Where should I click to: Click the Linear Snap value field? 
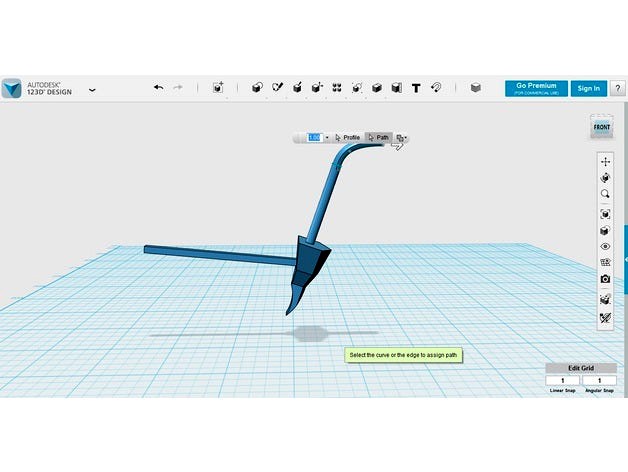coord(563,381)
